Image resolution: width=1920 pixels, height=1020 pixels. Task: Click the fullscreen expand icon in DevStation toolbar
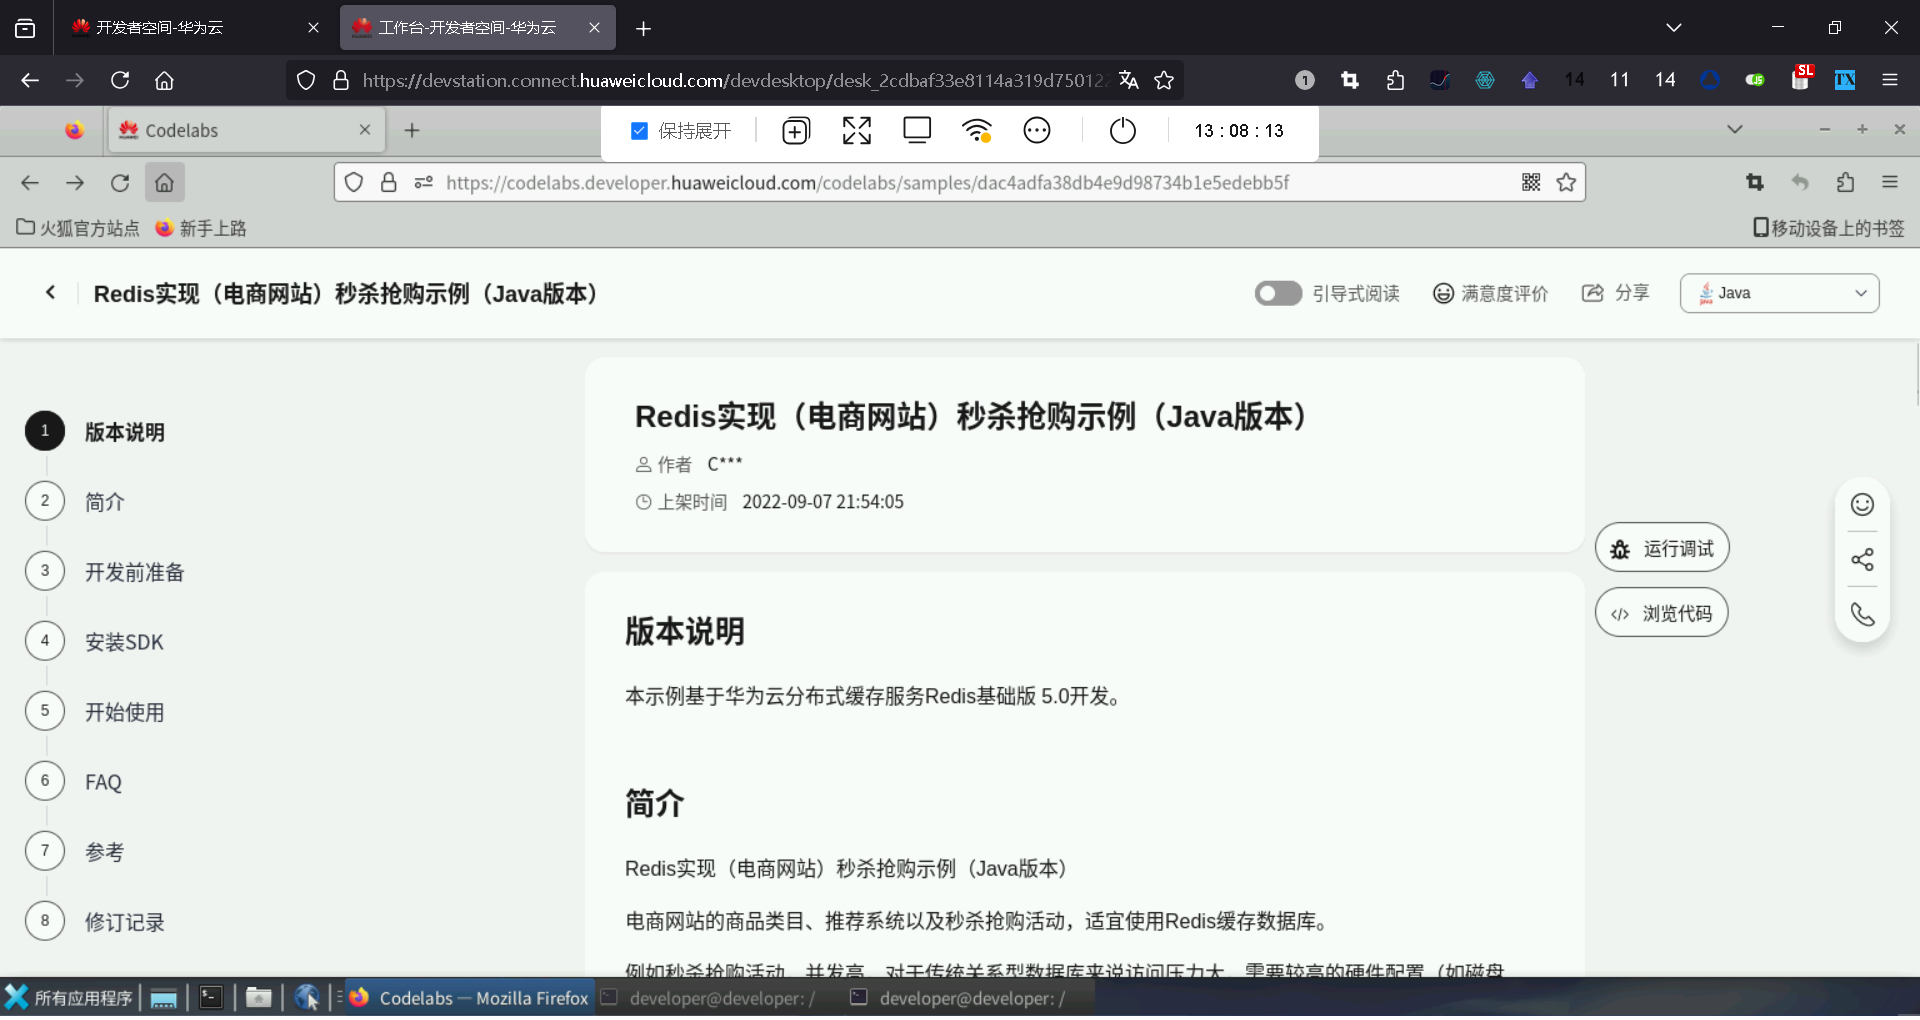856,130
